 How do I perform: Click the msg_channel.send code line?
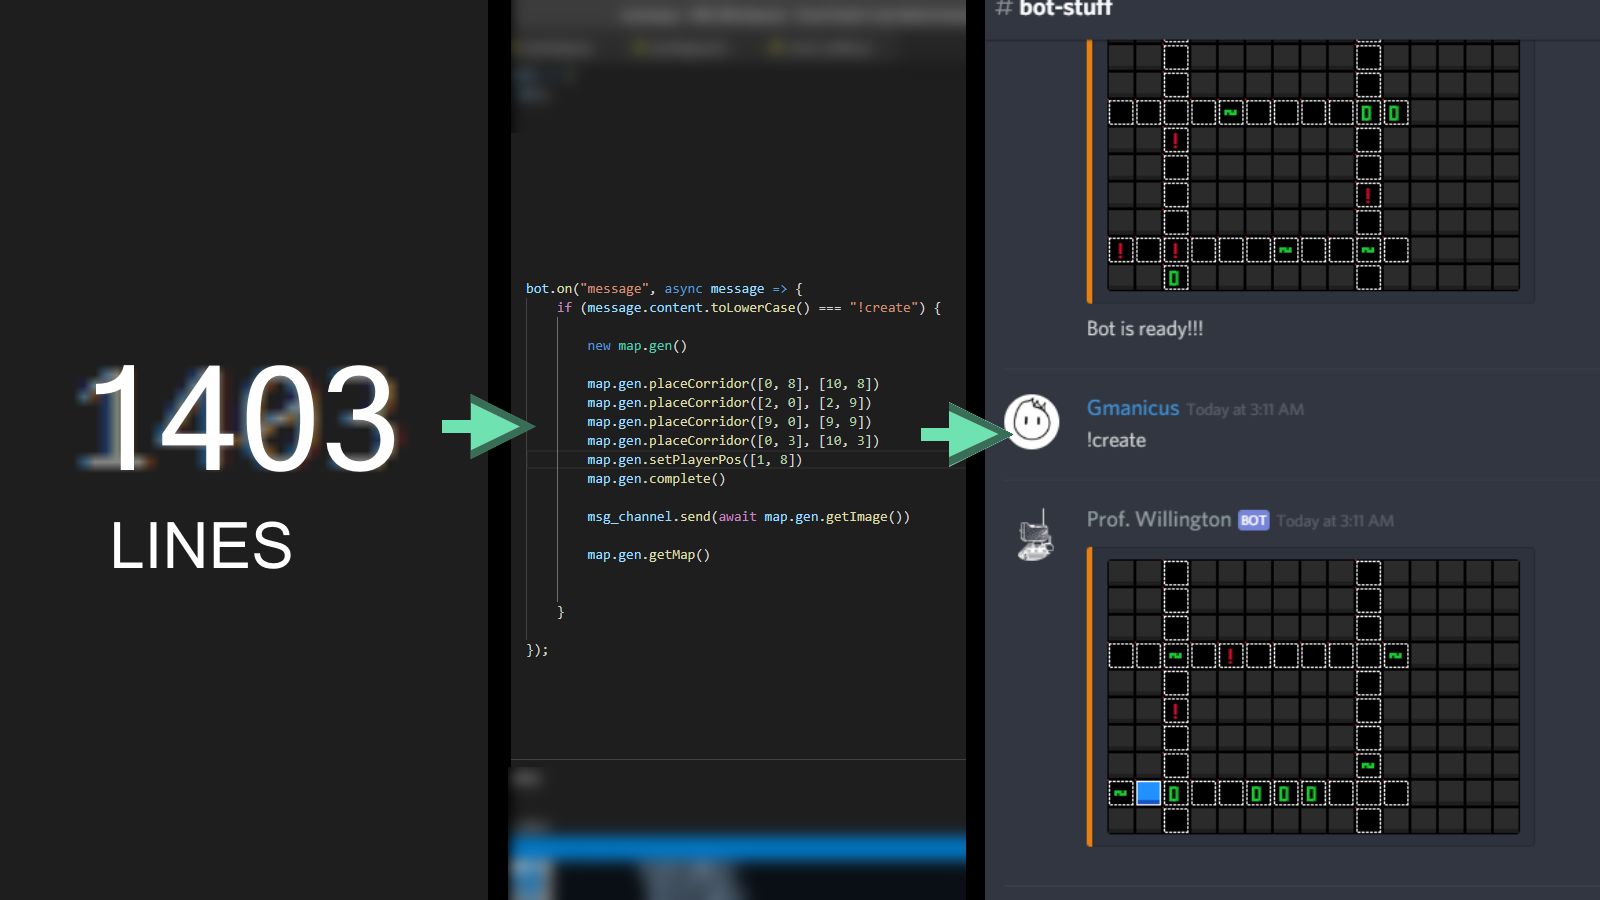(x=747, y=517)
